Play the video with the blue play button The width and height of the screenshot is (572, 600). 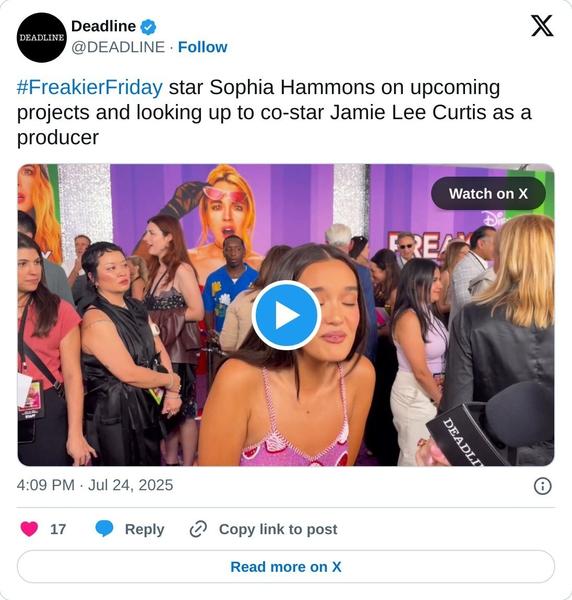(286, 315)
